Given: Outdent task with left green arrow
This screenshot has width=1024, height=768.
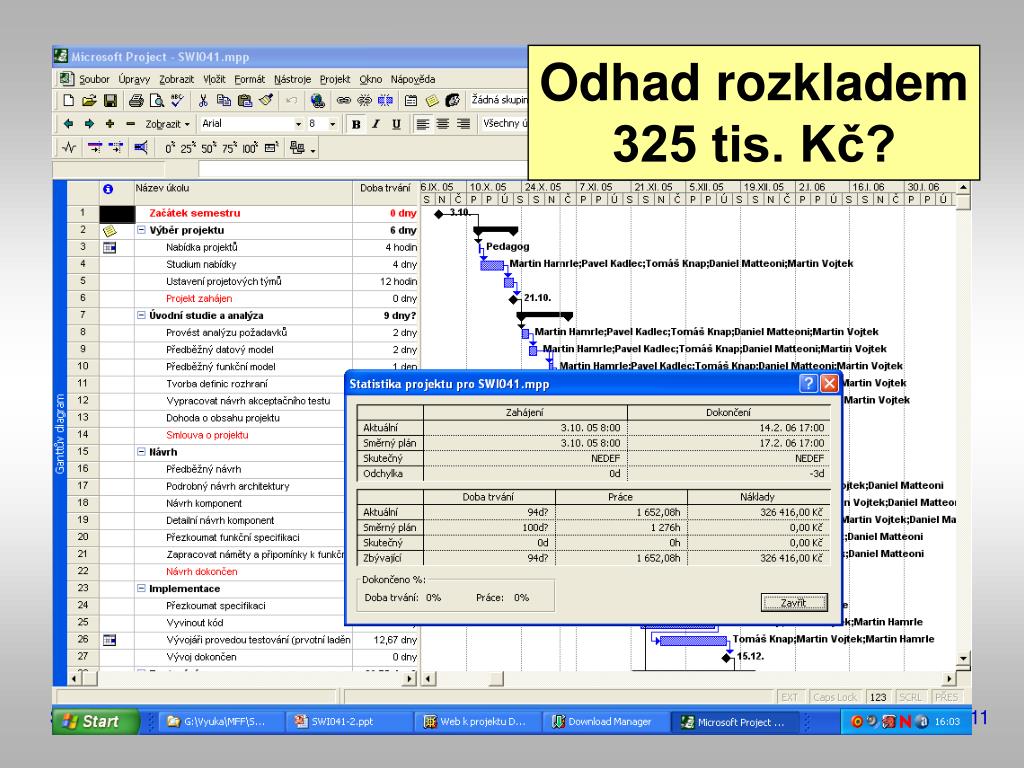Looking at the screenshot, I should click(x=68, y=123).
